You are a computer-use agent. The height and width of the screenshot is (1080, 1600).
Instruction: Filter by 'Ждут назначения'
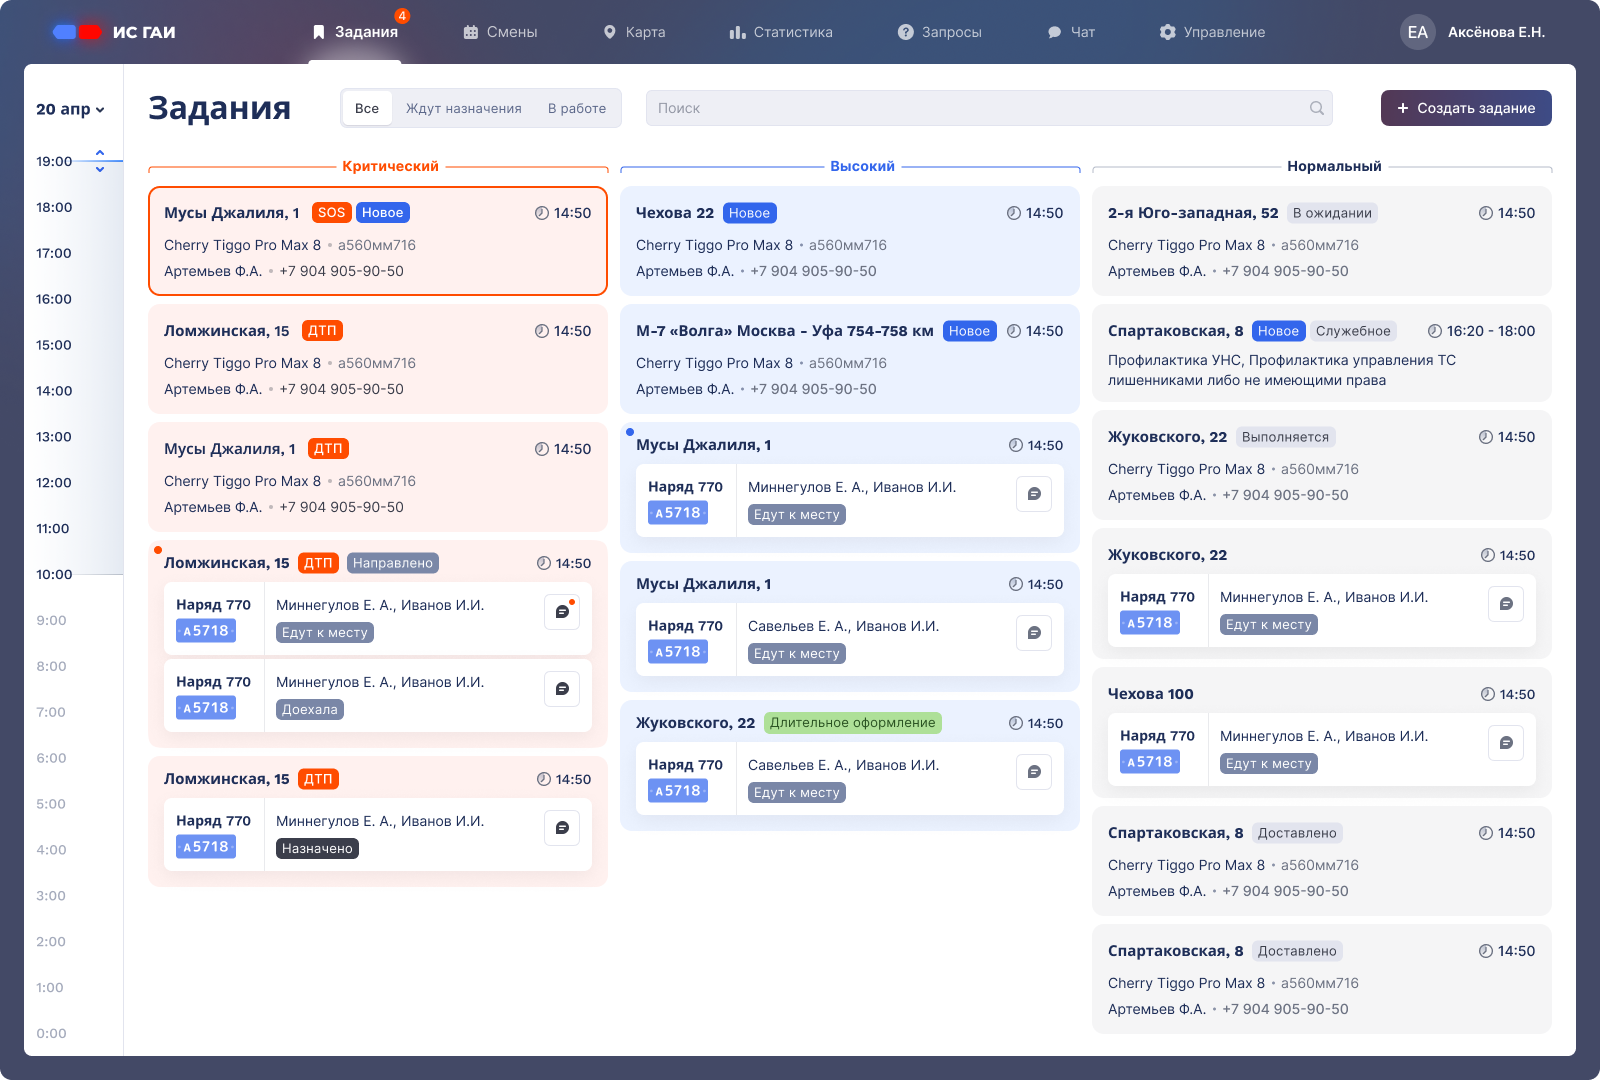click(463, 108)
